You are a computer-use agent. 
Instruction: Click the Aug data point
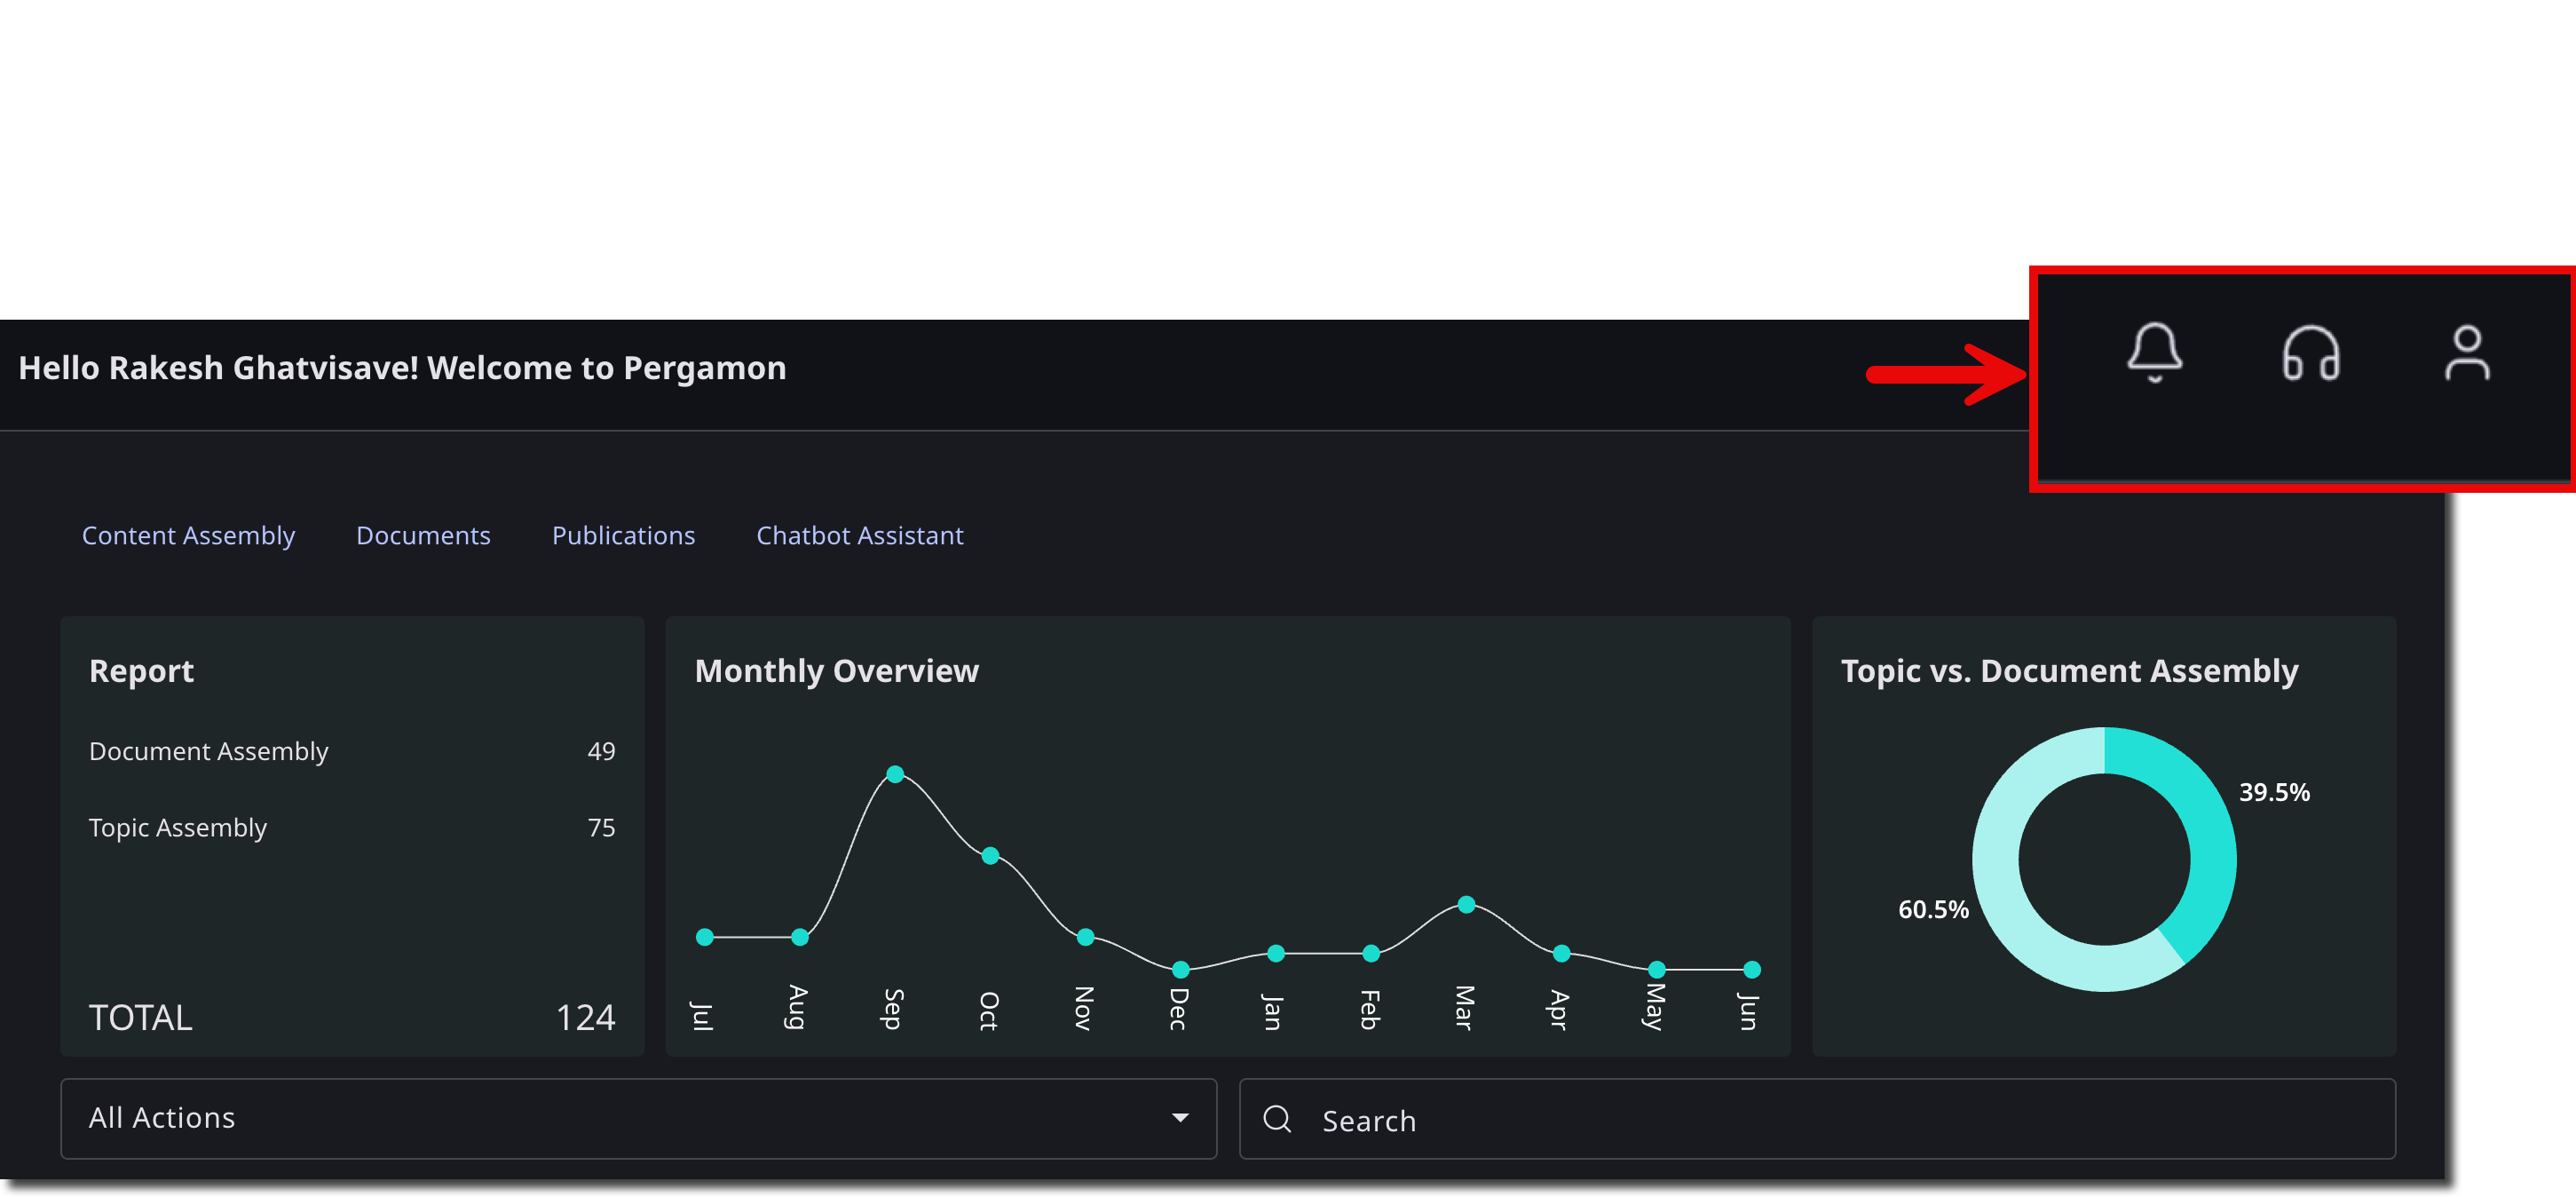coord(800,937)
